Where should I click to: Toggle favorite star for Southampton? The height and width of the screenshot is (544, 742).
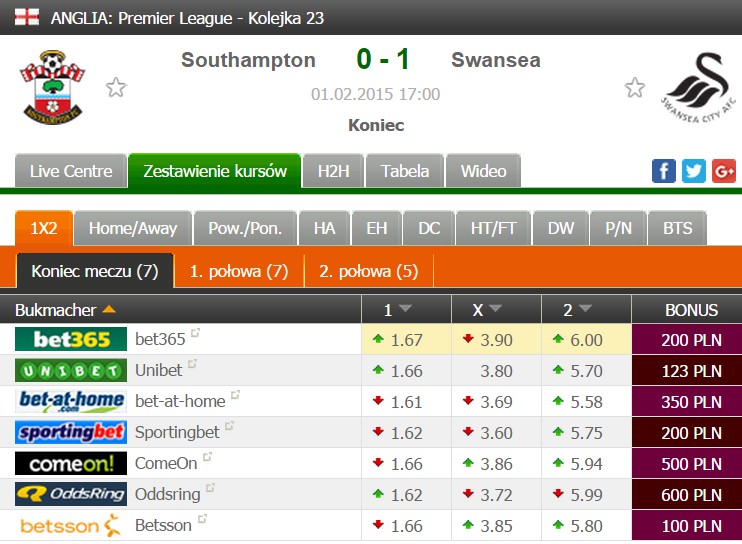pos(116,88)
